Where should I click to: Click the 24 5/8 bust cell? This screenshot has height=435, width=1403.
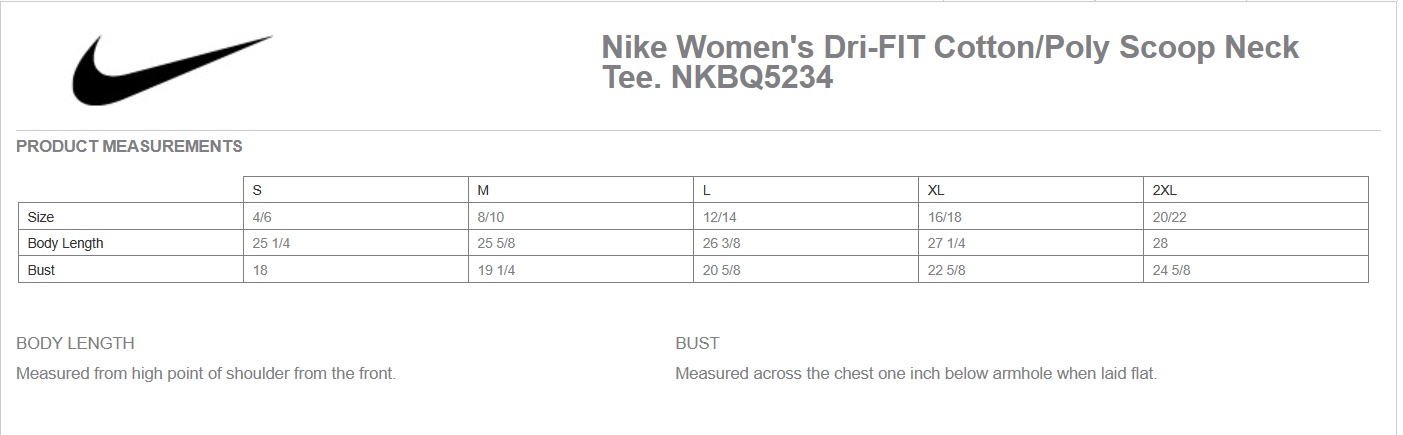(1171, 270)
